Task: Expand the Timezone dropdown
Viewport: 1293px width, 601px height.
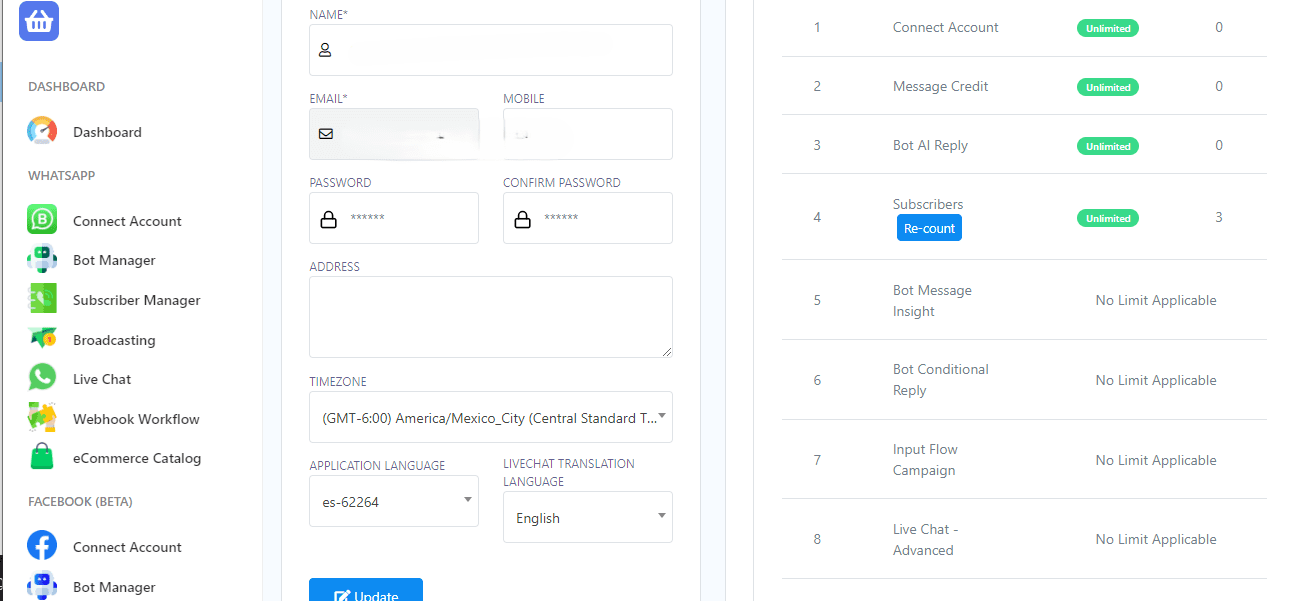Action: [490, 417]
